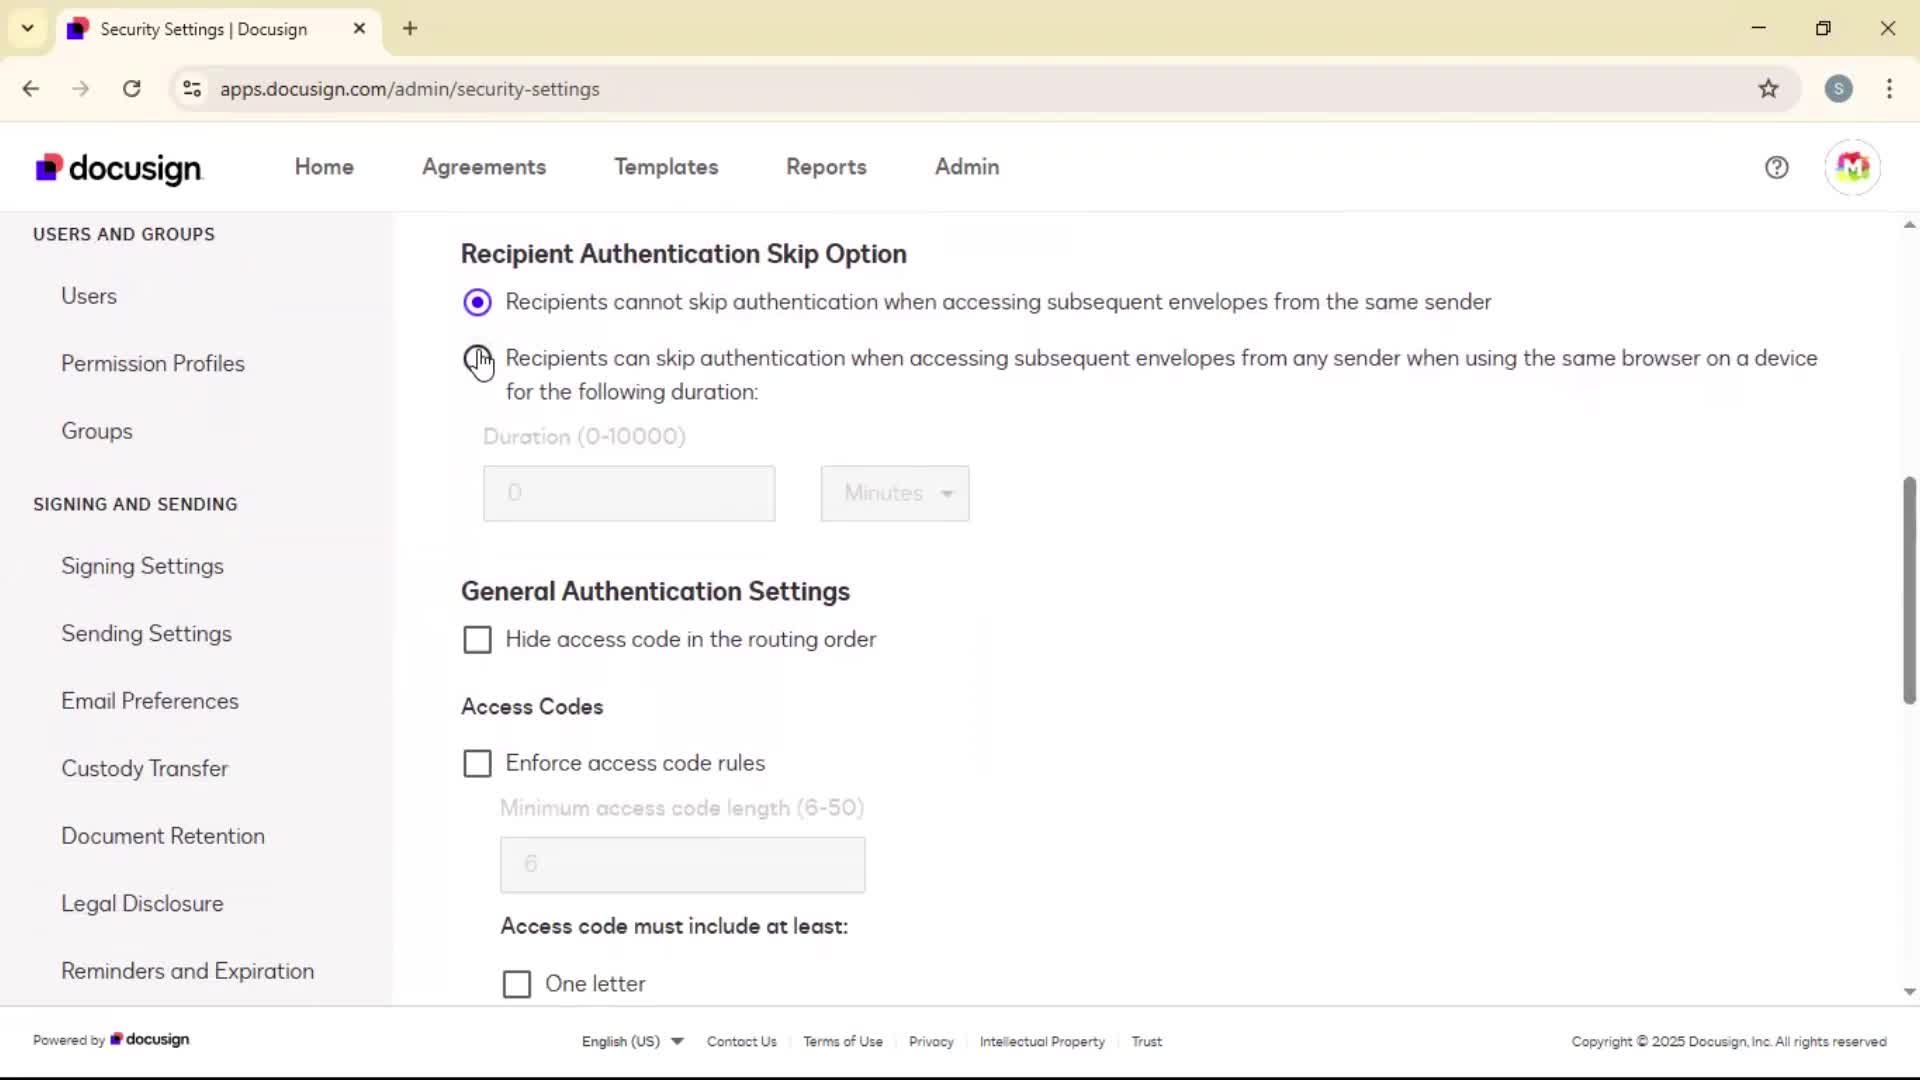Open a new browser tab
Viewport: 1920px width, 1080px height.
410,29
